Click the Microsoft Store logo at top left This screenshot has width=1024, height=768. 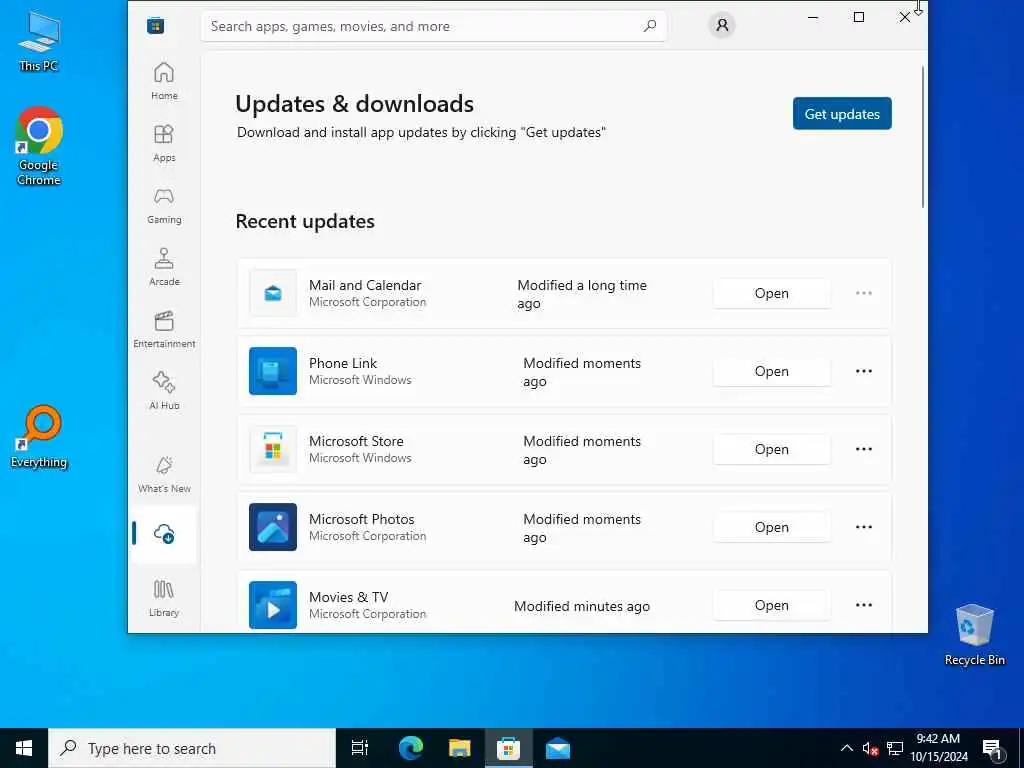(x=155, y=26)
